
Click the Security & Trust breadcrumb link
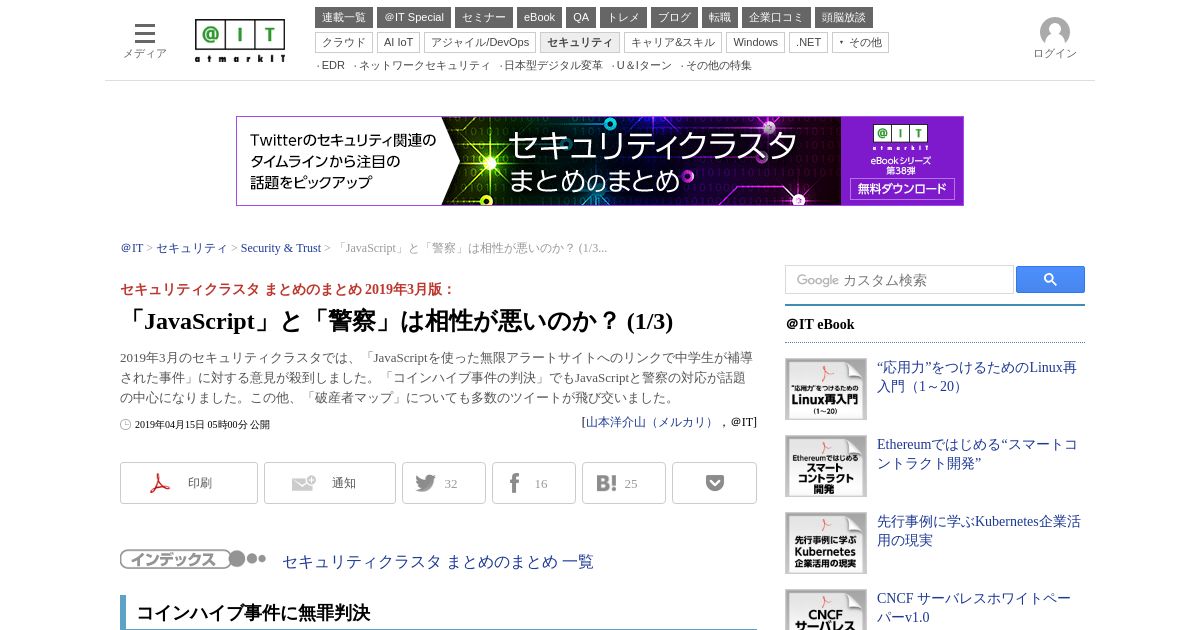(281, 248)
